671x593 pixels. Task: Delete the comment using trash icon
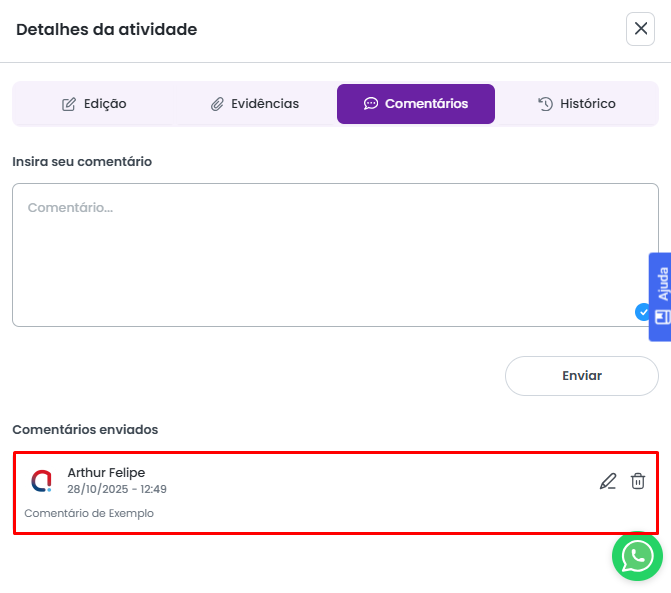(x=638, y=481)
